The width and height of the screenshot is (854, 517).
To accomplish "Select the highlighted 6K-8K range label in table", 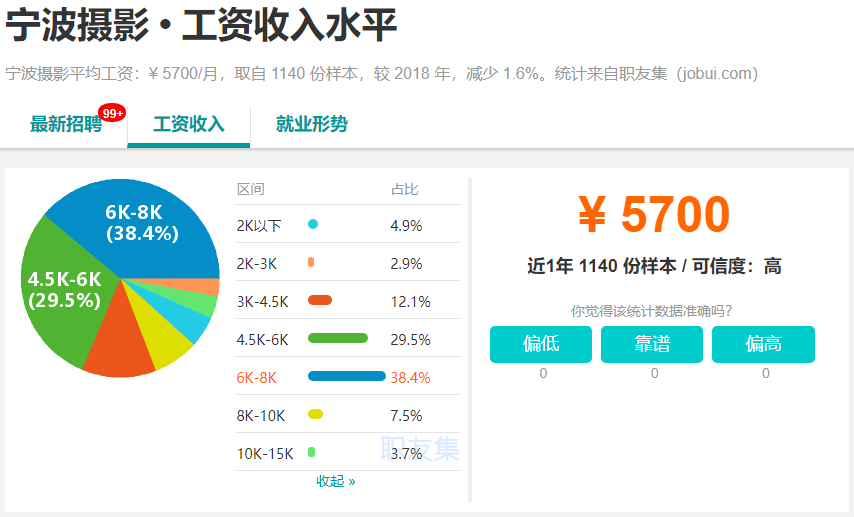I will [257, 378].
